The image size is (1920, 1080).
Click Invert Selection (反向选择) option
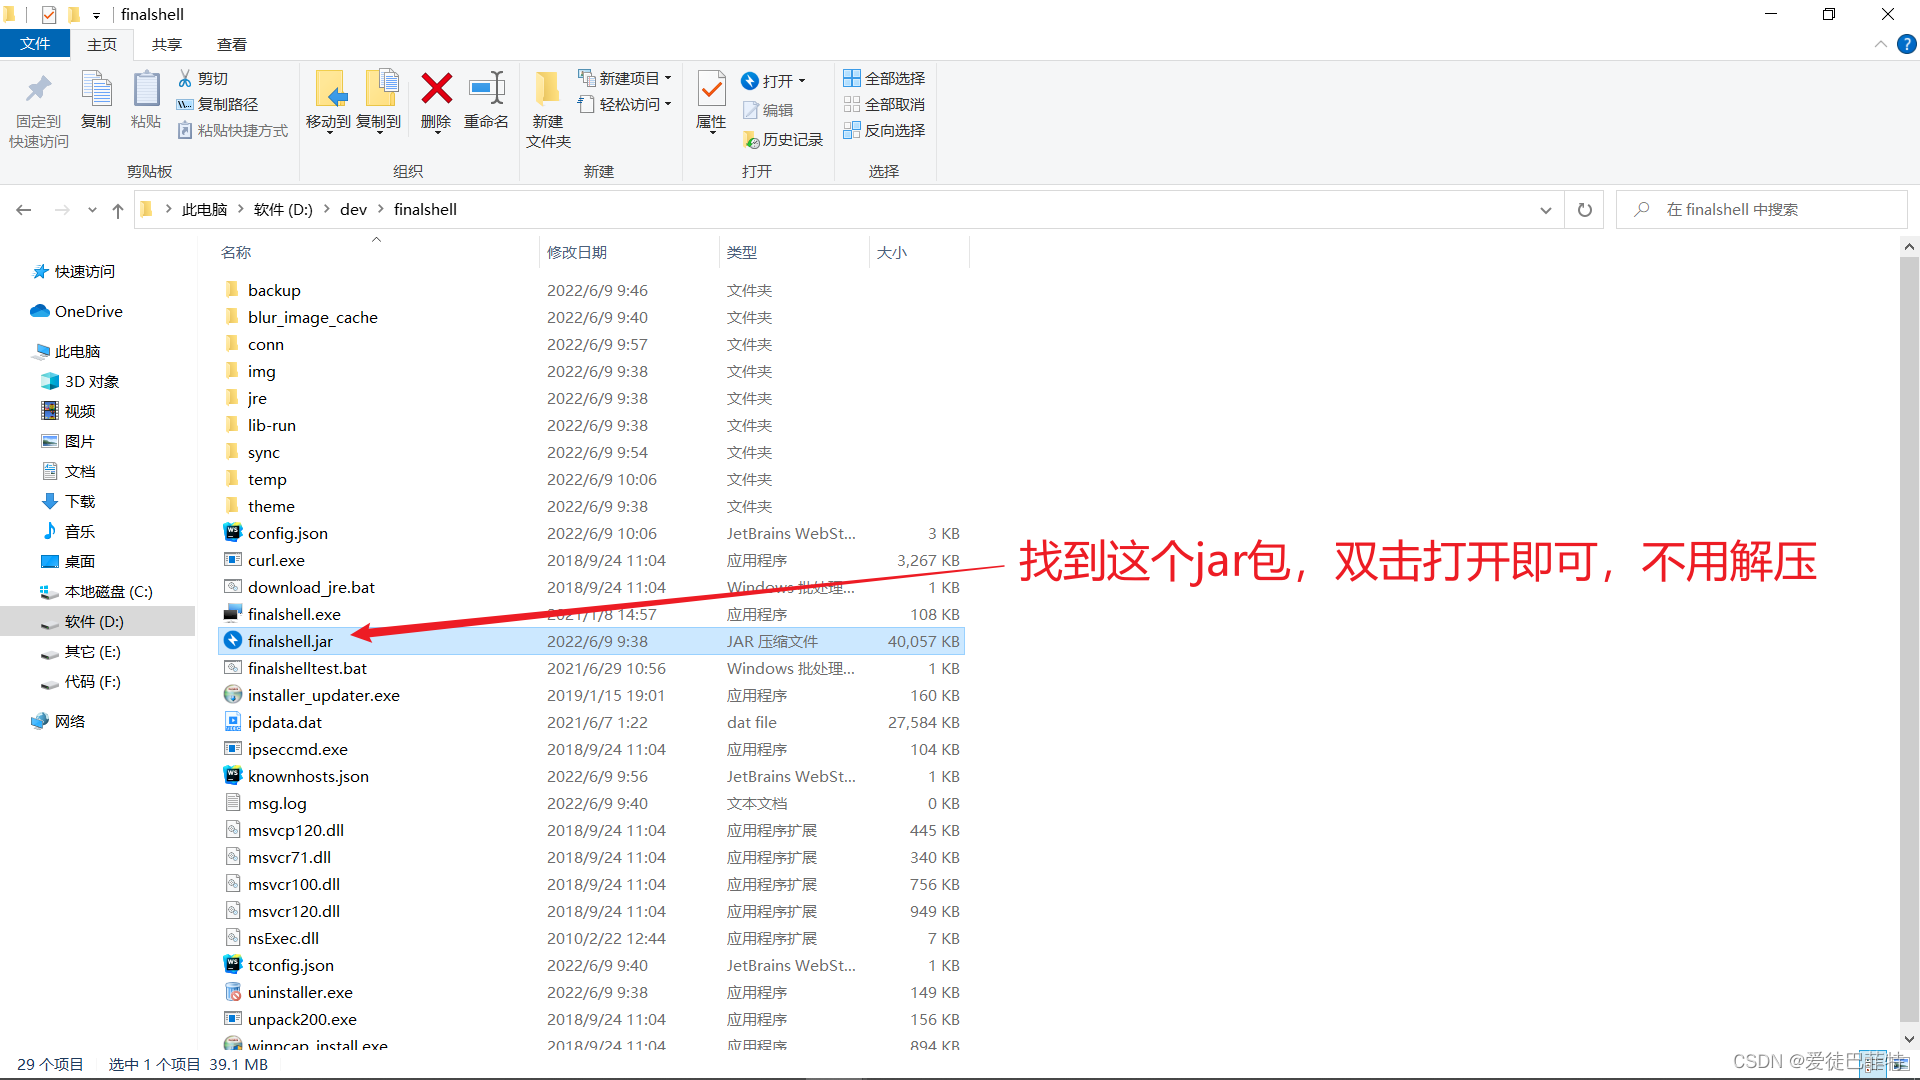(x=884, y=130)
